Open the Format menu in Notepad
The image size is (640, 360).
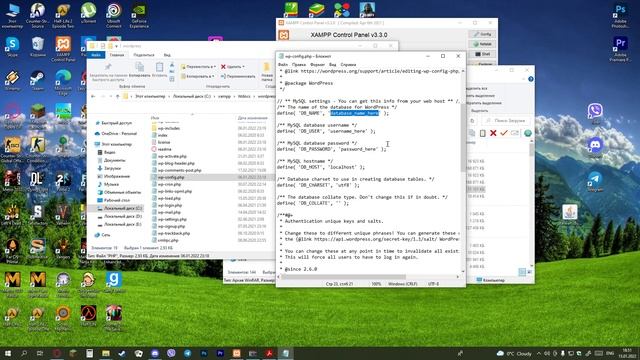pos(317,64)
